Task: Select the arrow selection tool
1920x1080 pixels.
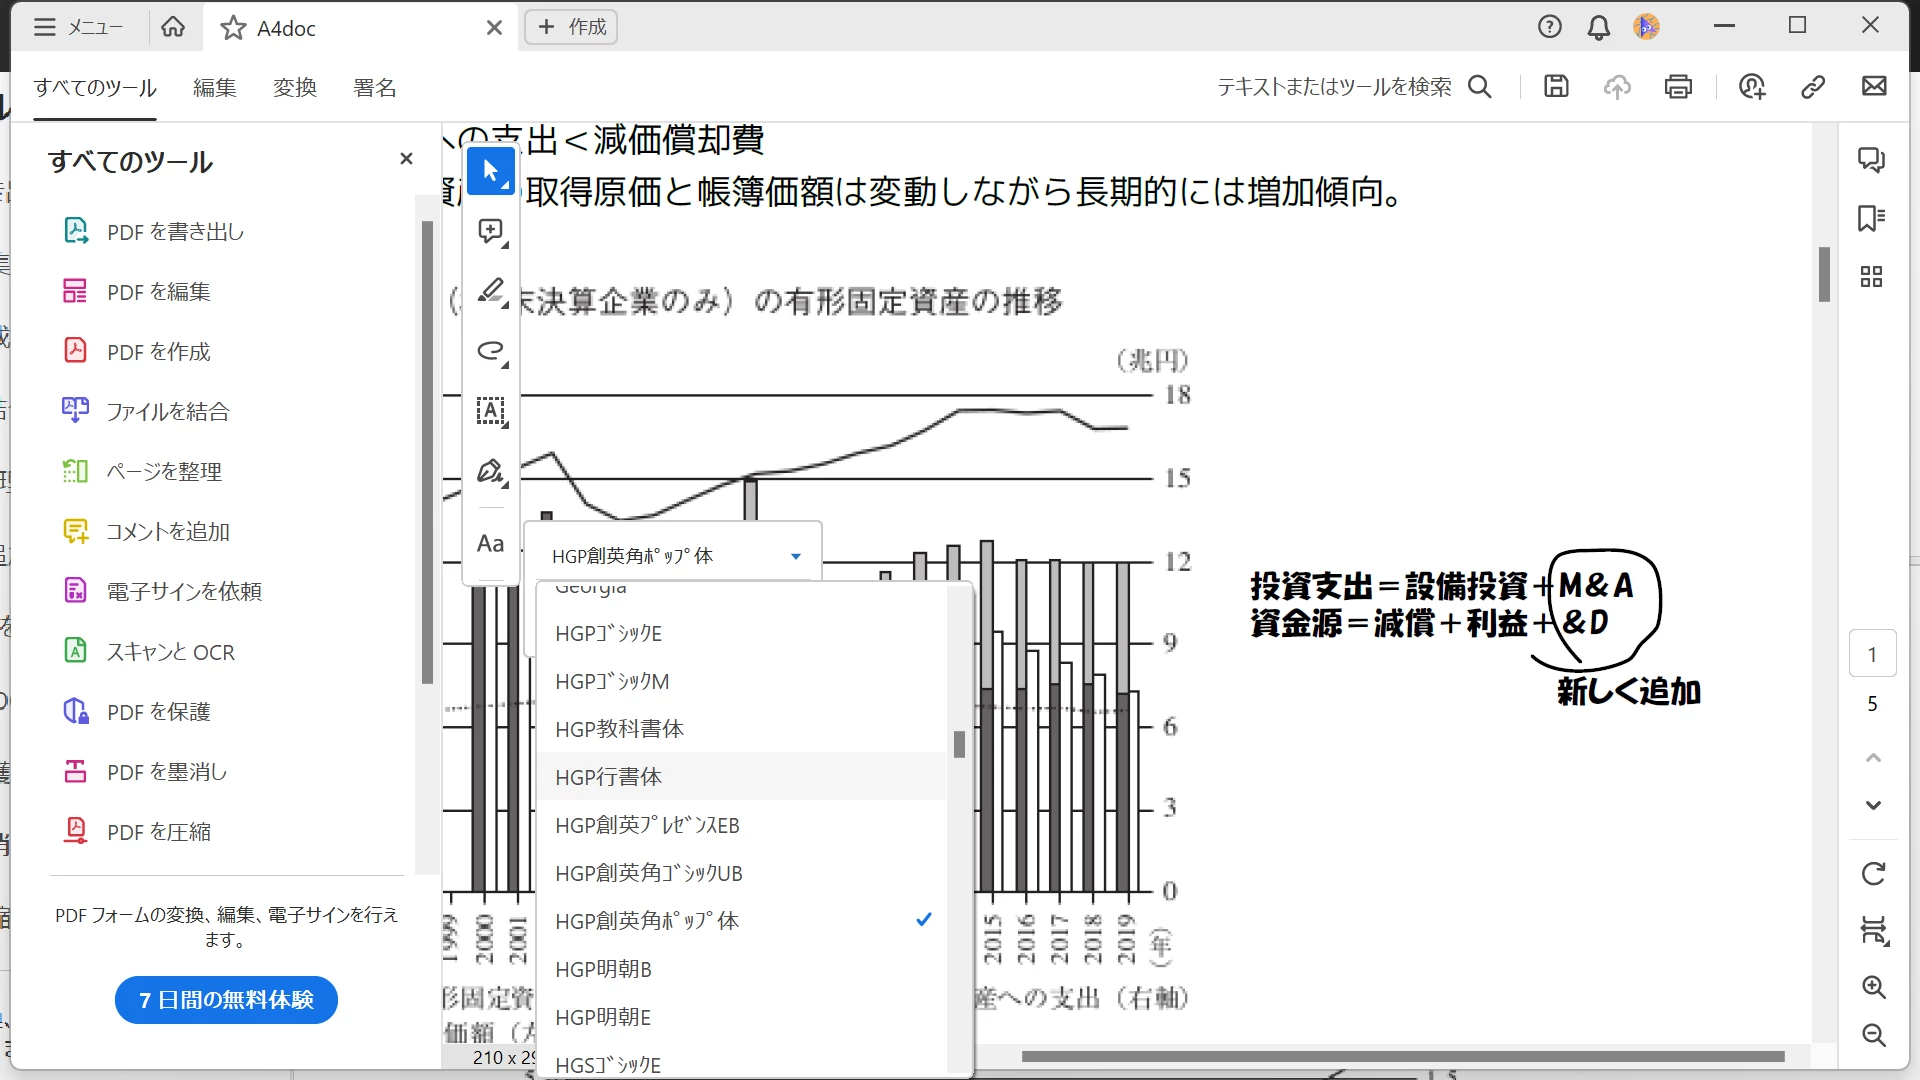Action: 490,171
